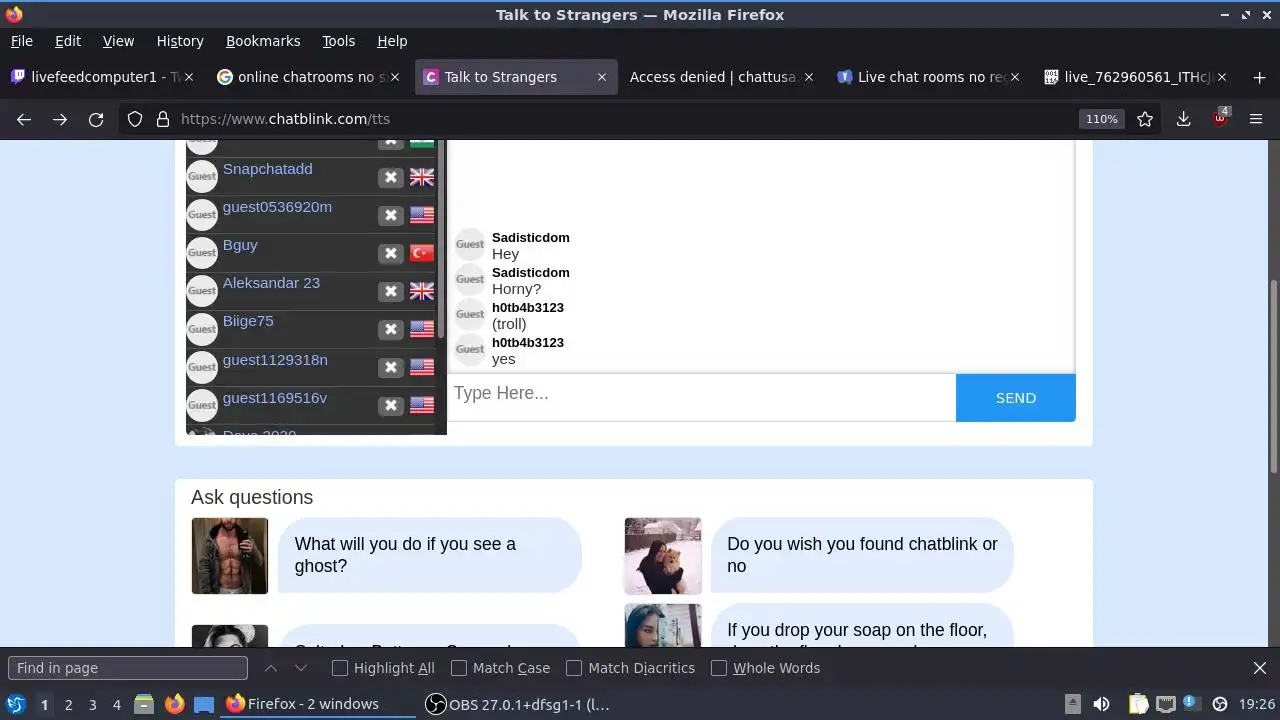Ask 'Do you wish you found chatblink or no'

[862, 555]
